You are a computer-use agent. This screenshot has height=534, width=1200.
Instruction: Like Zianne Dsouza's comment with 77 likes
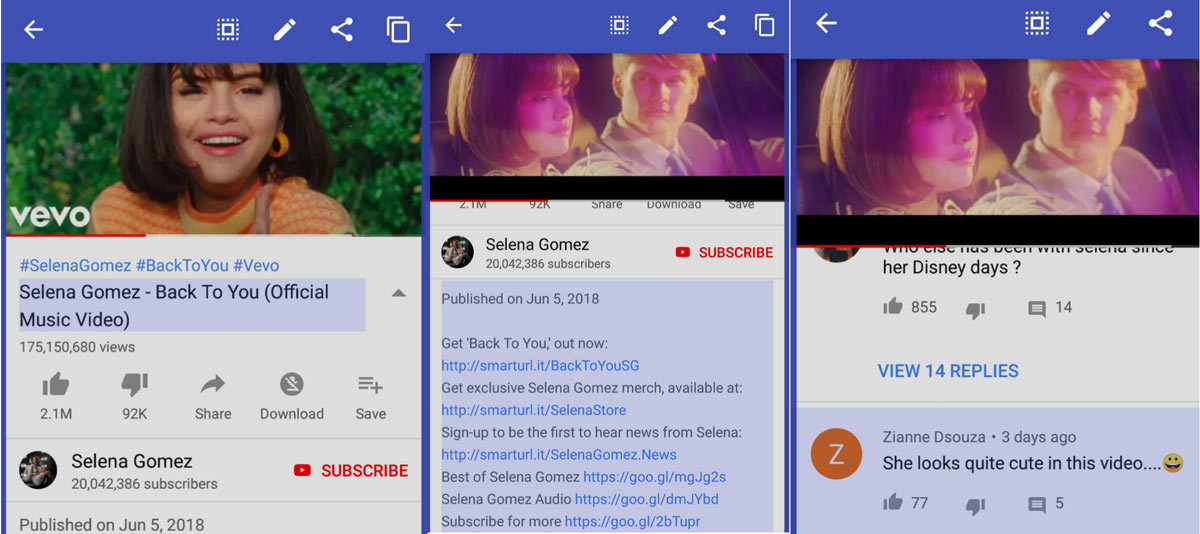(x=893, y=503)
